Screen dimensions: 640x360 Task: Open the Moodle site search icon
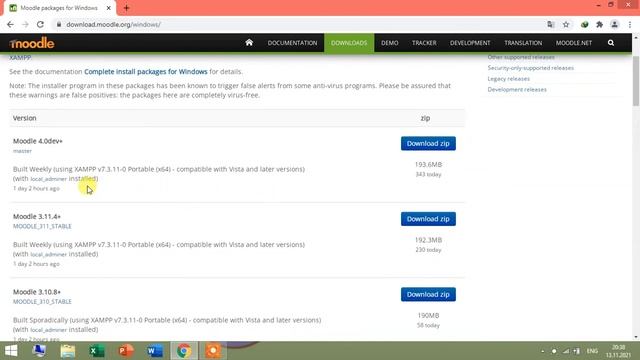click(611, 42)
